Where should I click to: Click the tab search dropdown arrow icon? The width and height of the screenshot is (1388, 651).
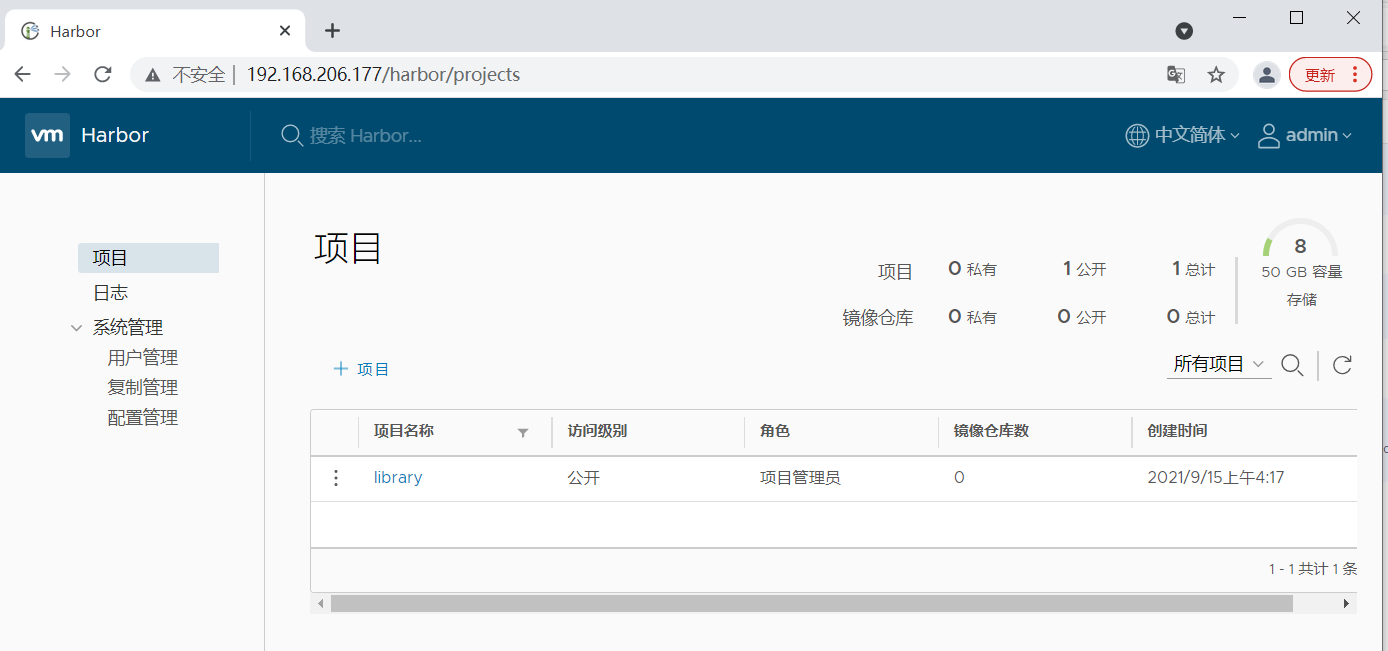1184,31
